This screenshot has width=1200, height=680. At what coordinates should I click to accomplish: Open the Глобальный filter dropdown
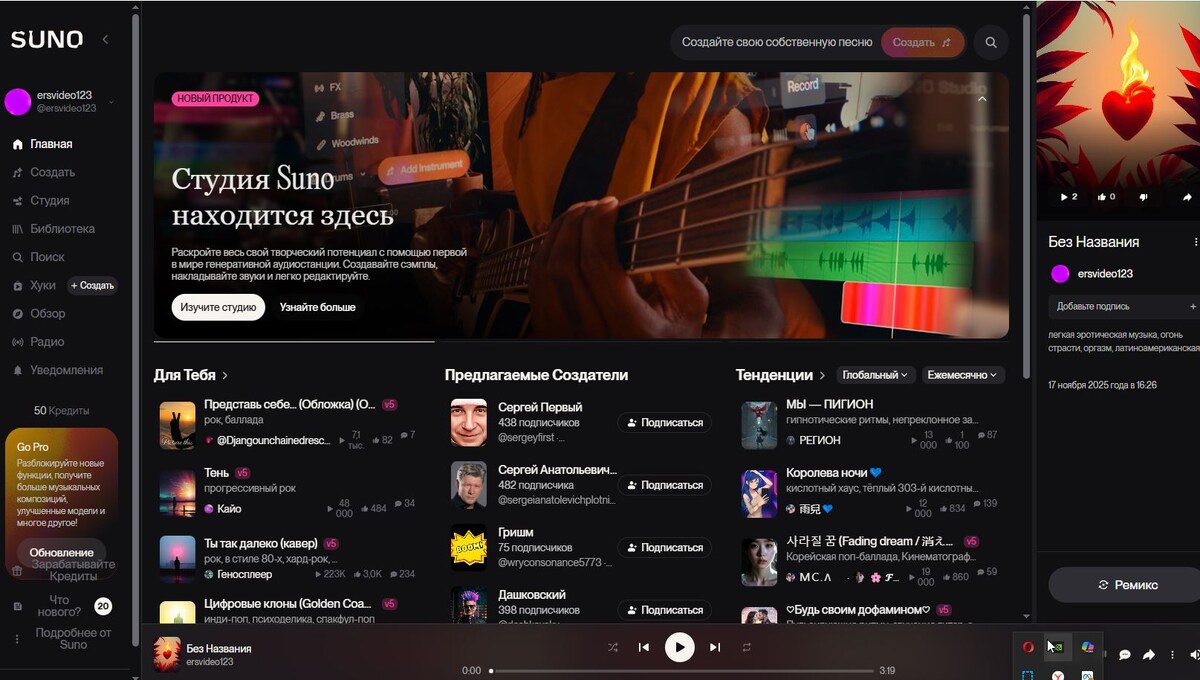876,375
